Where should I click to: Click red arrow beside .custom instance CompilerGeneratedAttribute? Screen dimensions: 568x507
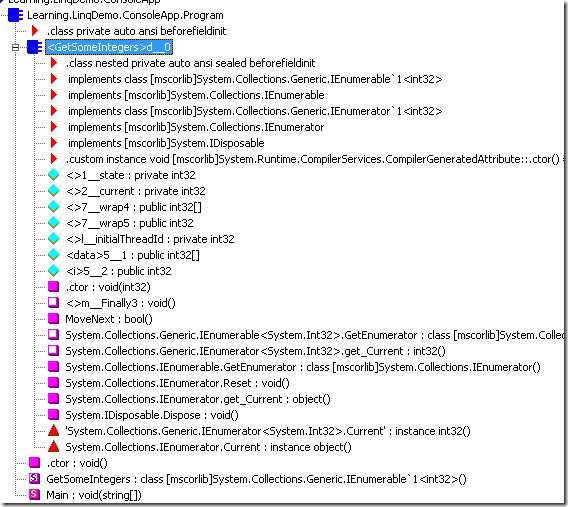pyautogui.click(x=54, y=159)
